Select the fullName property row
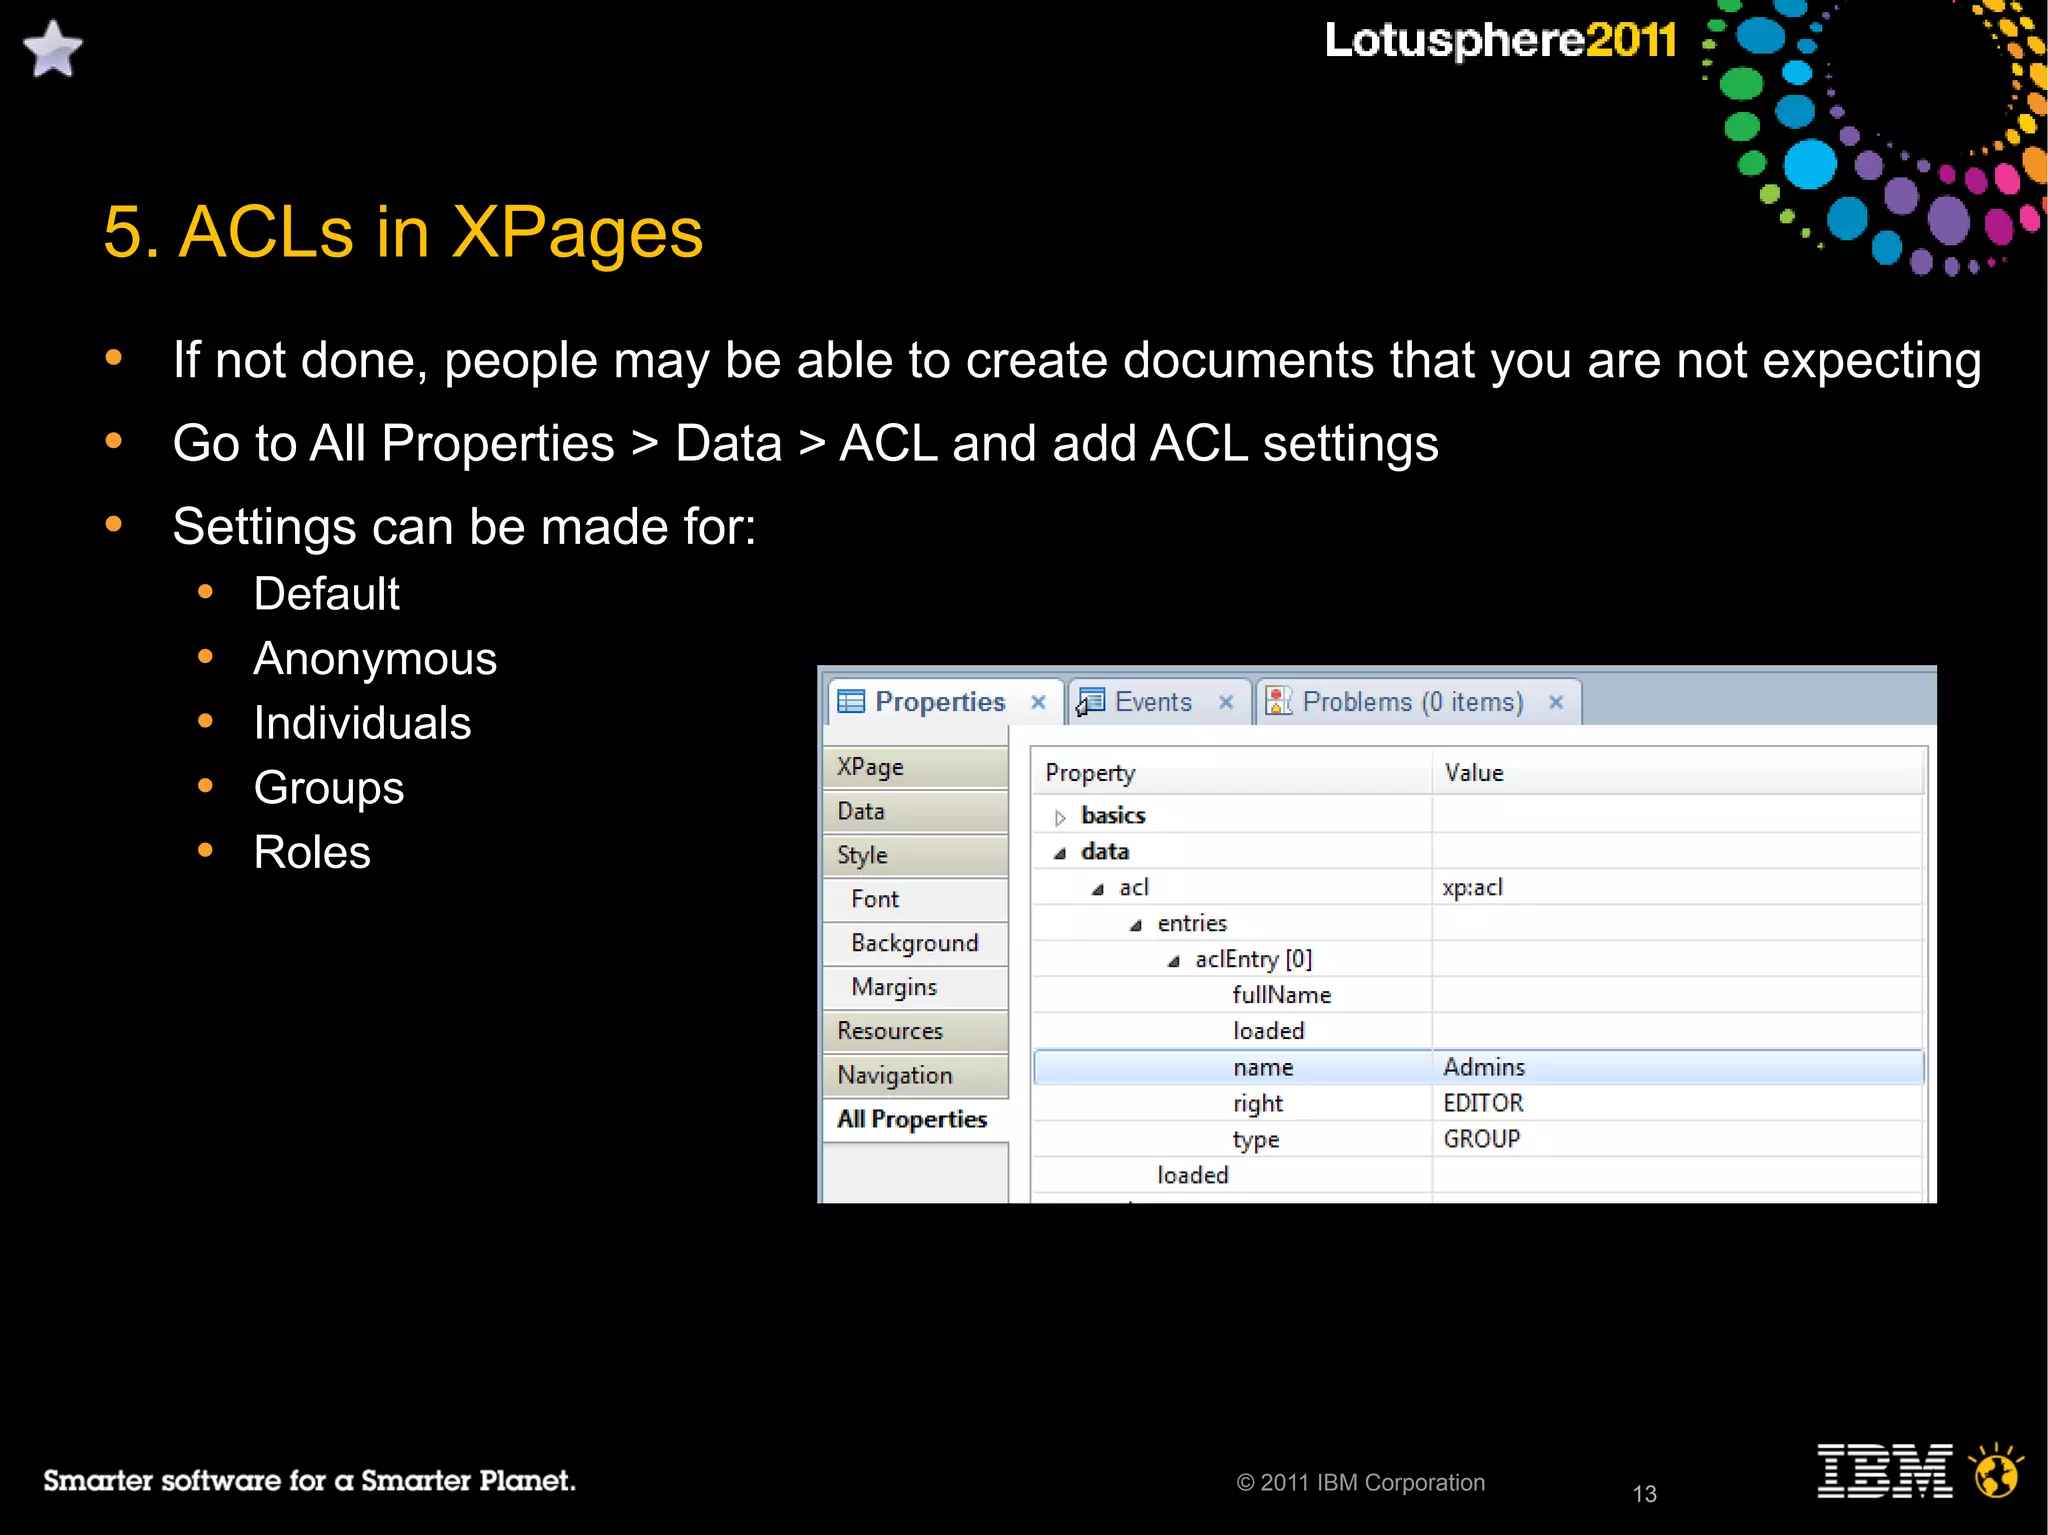Viewport: 2048px width, 1535px height. 1478,995
